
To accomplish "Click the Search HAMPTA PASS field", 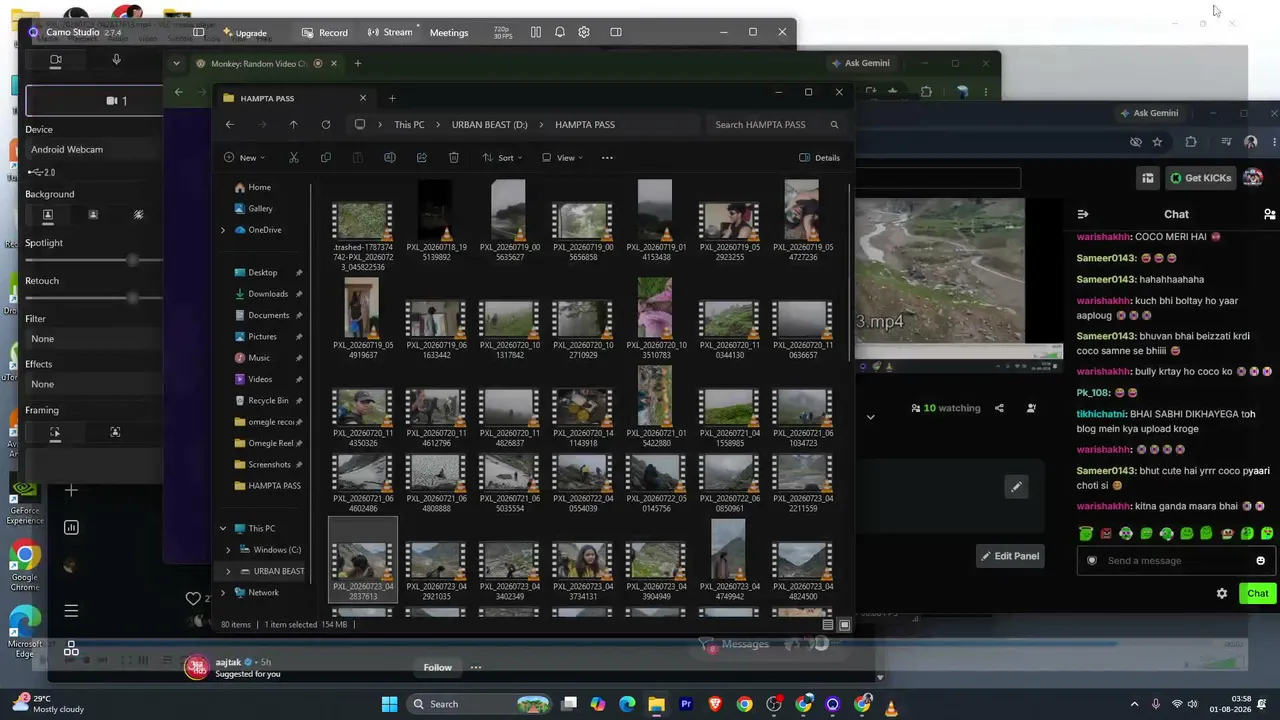I will click(x=776, y=125).
